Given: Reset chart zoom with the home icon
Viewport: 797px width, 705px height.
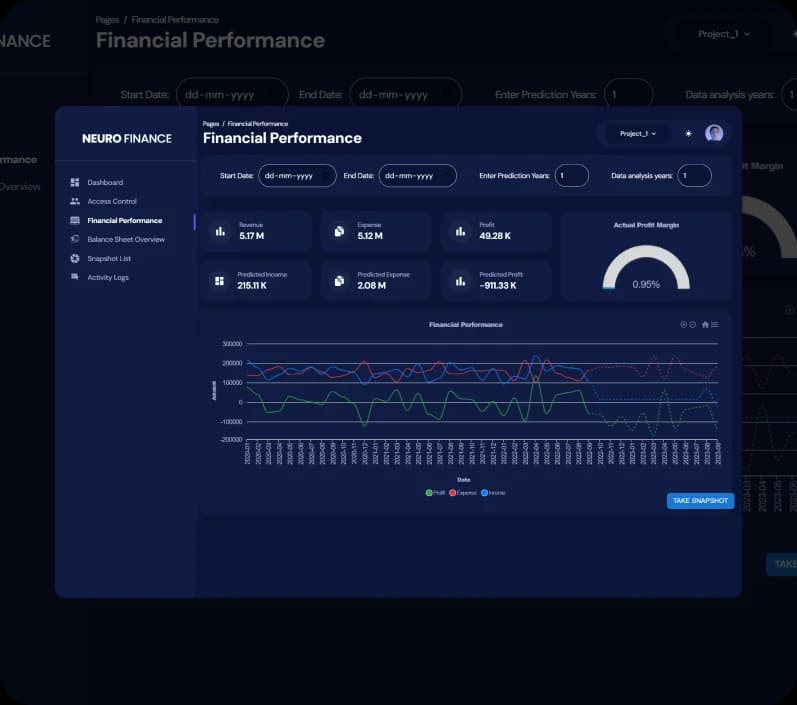Looking at the screenshot, I should 705,324.
